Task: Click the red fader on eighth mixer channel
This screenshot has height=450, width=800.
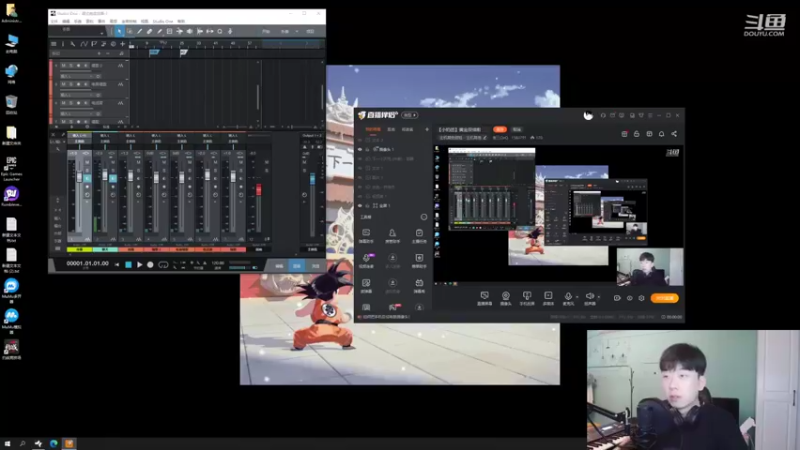Action: 259,189
